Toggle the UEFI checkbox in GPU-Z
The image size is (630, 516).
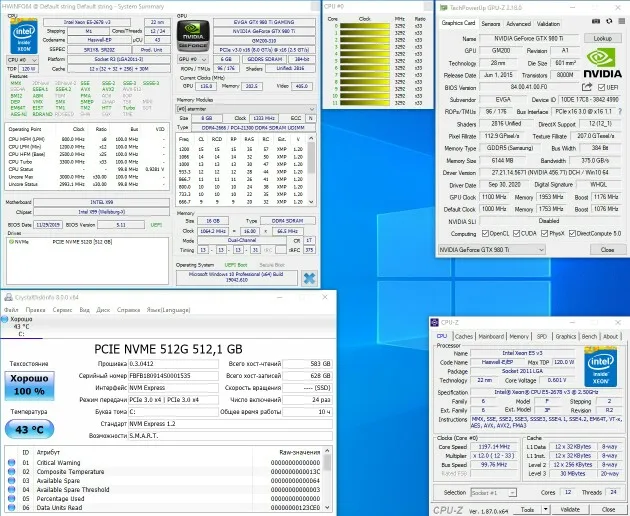tap(601, 87)
